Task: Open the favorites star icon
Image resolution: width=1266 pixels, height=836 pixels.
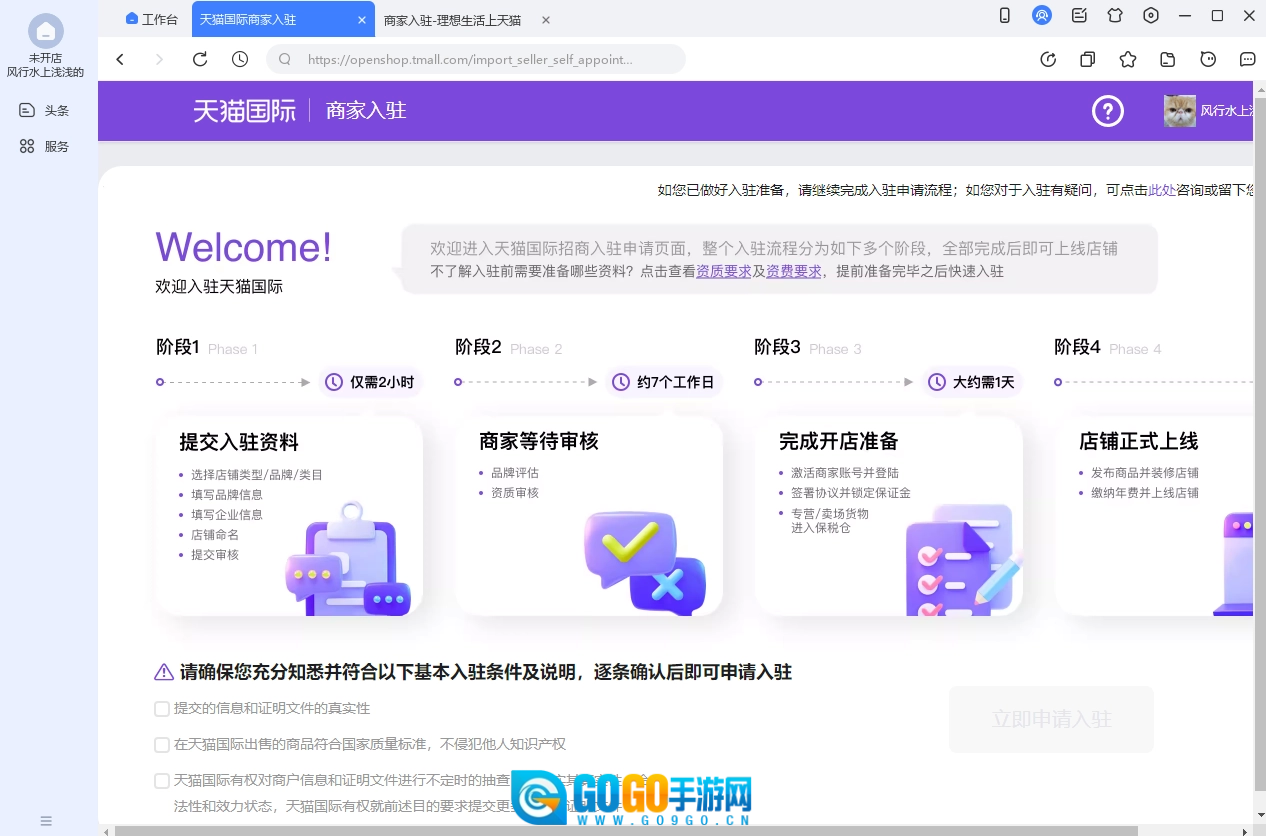Action: (x=1128, y=60)
